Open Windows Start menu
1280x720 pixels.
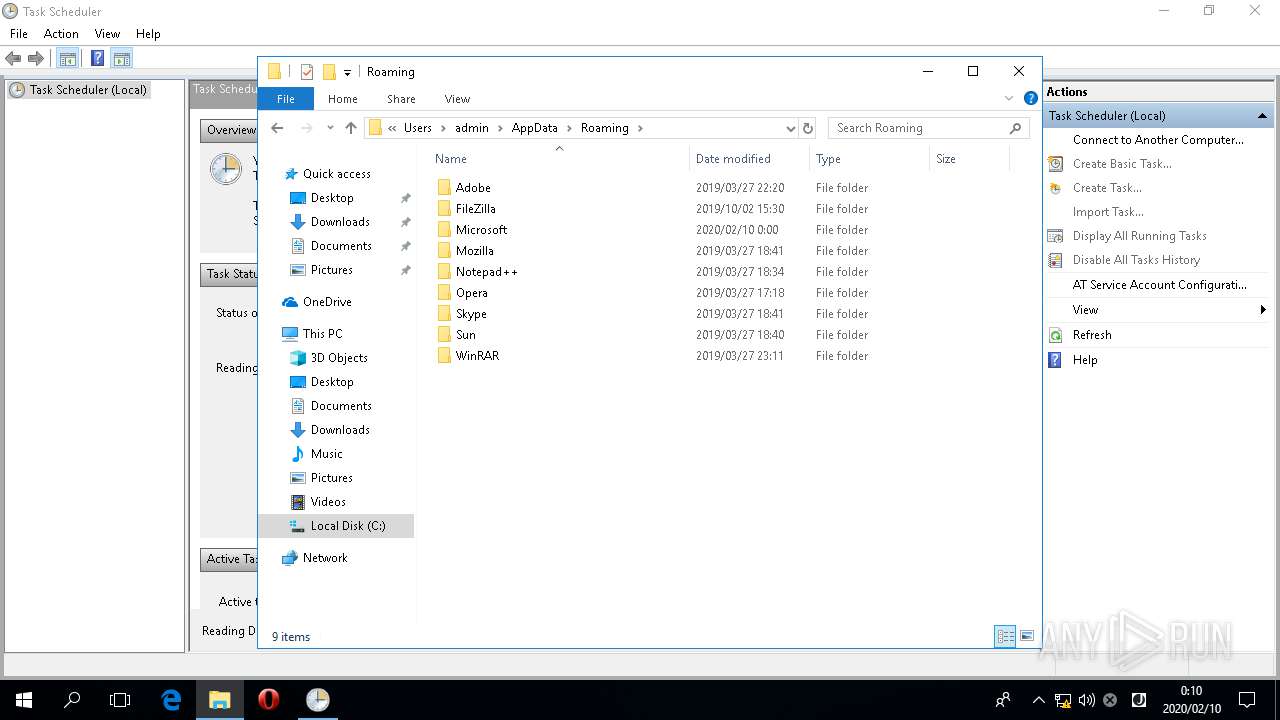tap(24, 700)
